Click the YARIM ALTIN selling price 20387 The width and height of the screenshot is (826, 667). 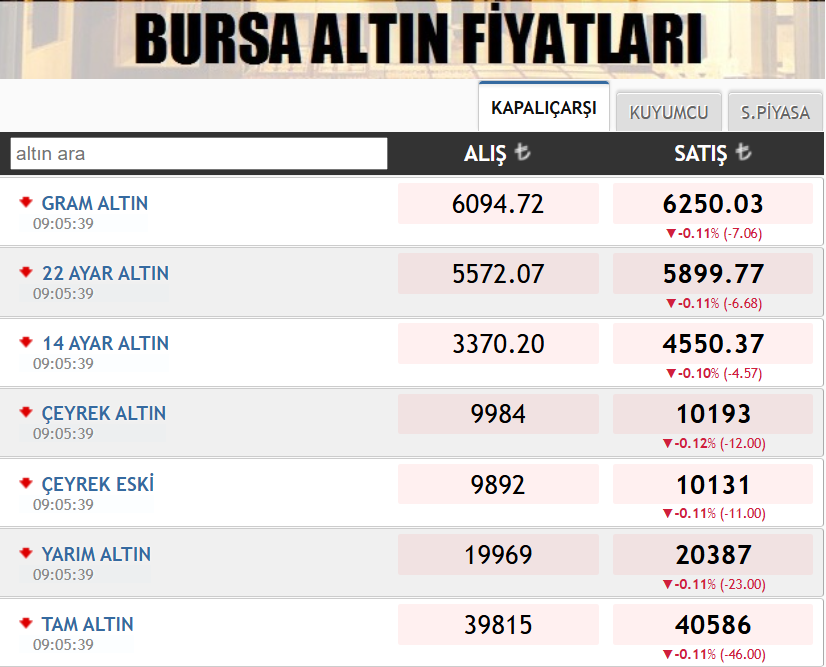coord(713,555)
